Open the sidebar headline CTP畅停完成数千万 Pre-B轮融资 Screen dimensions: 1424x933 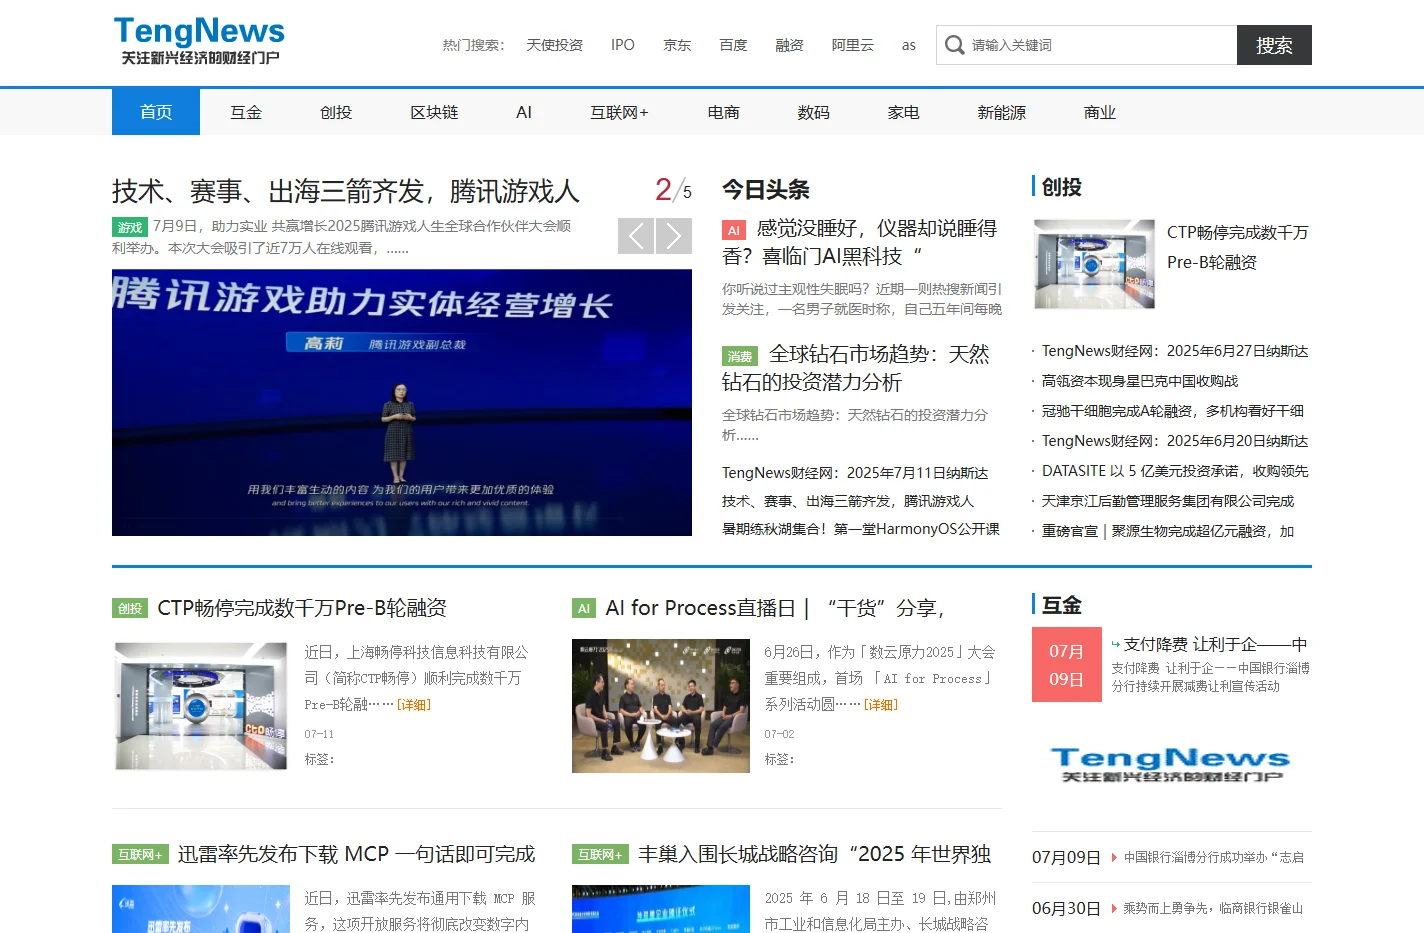tap(1238, 247)
